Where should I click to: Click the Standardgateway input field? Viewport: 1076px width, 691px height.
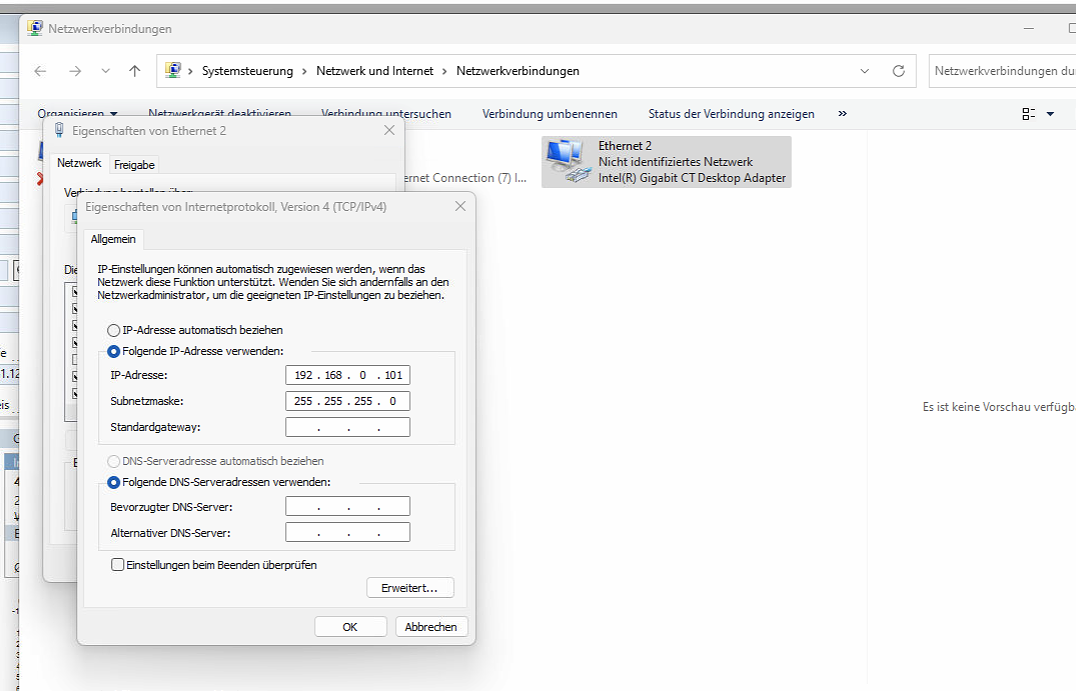tap(347, 428)
